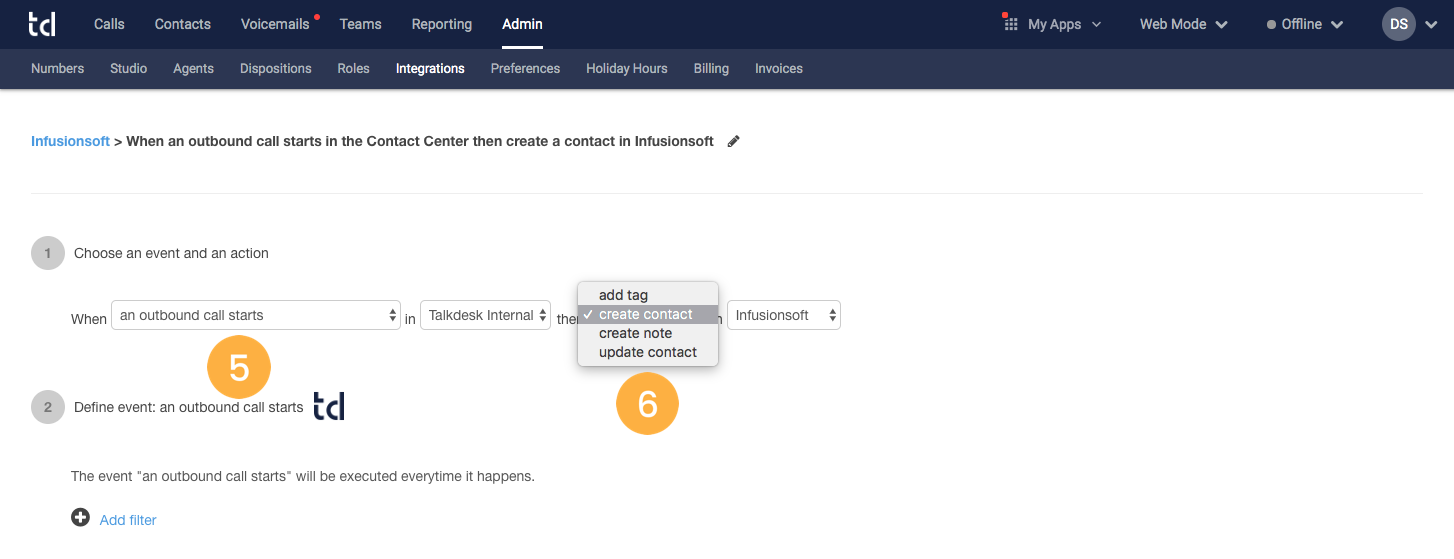Click the Talkdesk logo beside Define event
Image resolution: width=1454 pixels, height=559 pixels.
(x=329, y=406)
